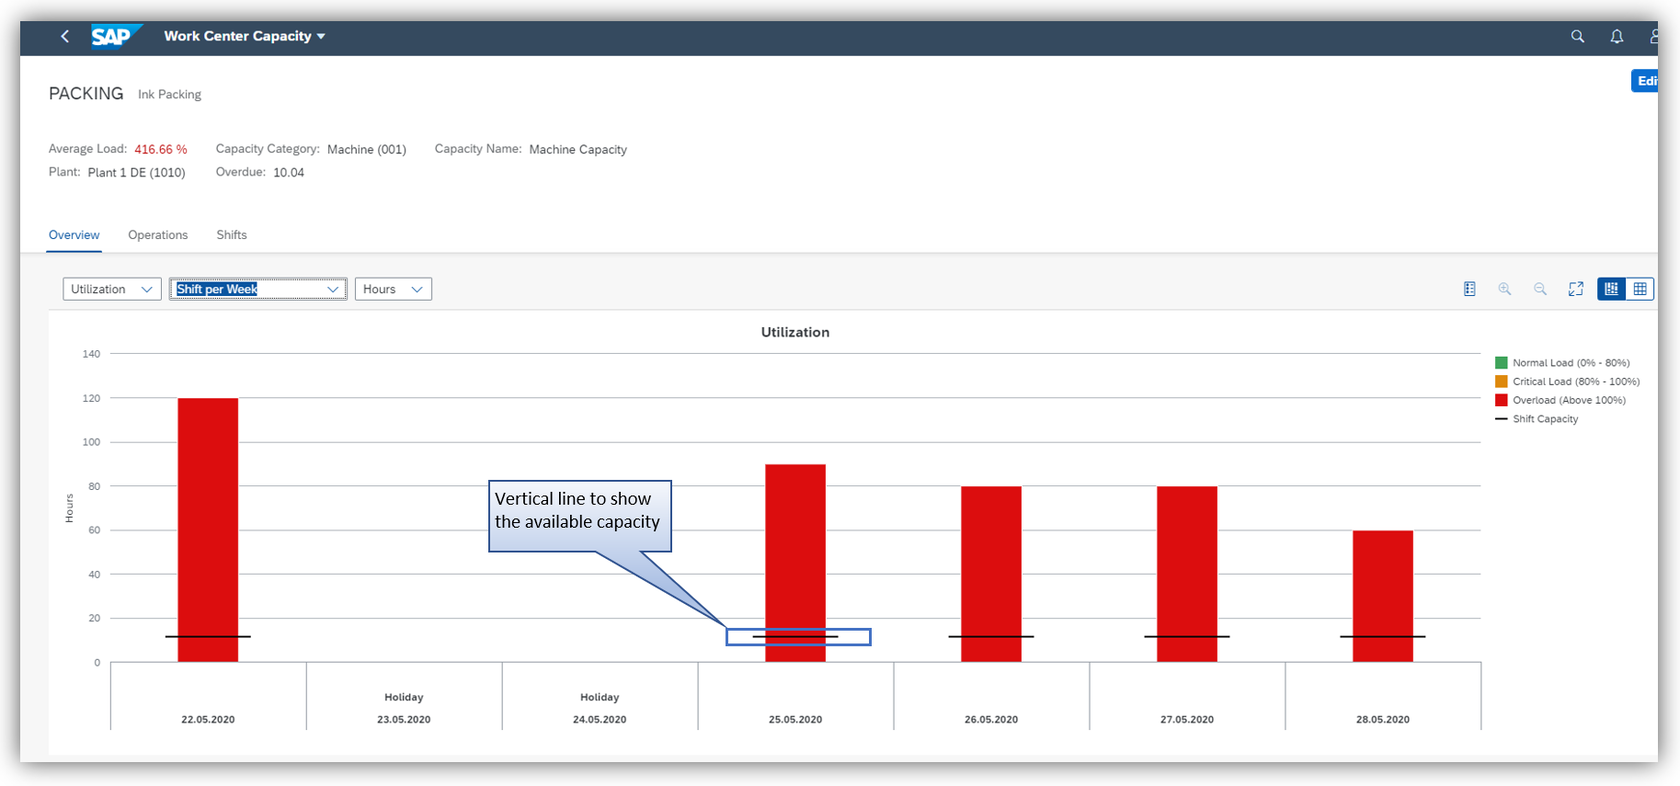Open the Work Center Capacity title menu
Viewport: 1680px width, 786px height.
point(245,36)
